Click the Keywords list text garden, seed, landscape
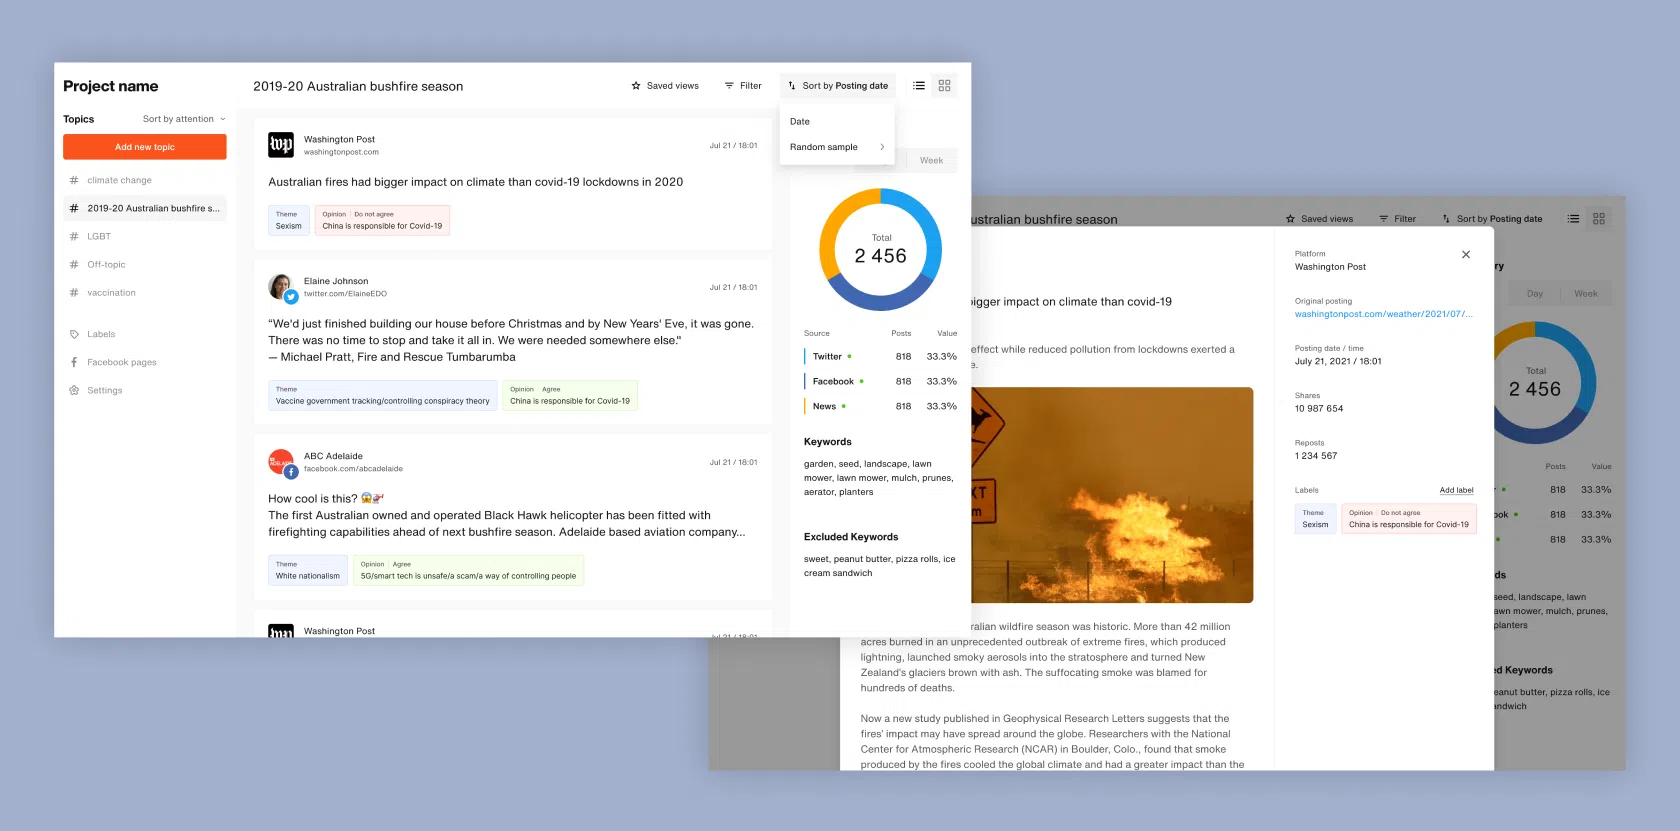This screenshot has height=831, width=1680. [879, 478]
